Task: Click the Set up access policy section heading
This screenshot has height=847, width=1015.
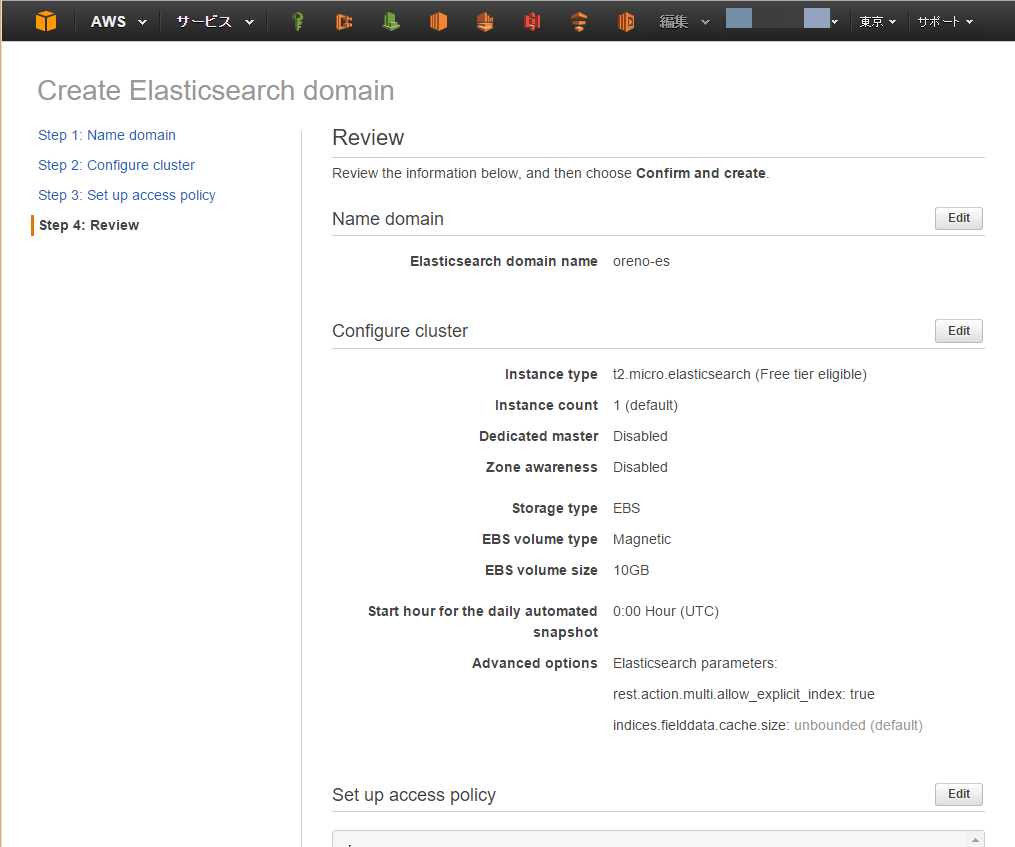Action: 414,795
